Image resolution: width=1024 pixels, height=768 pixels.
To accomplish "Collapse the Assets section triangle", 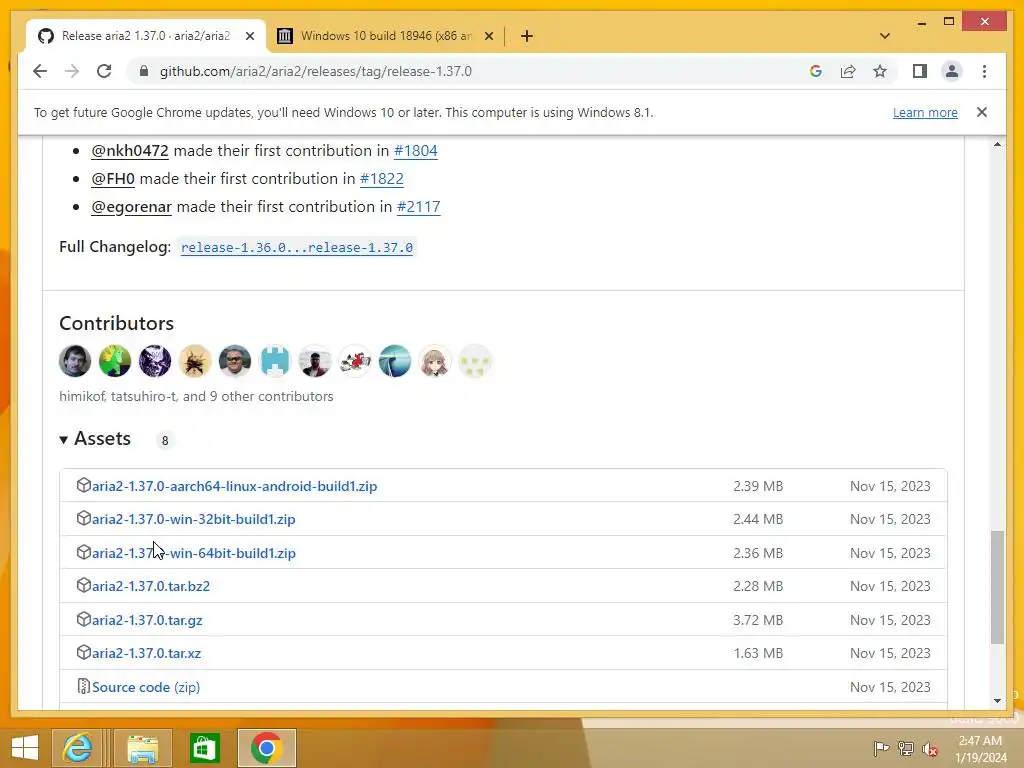I will coord(63,440).
